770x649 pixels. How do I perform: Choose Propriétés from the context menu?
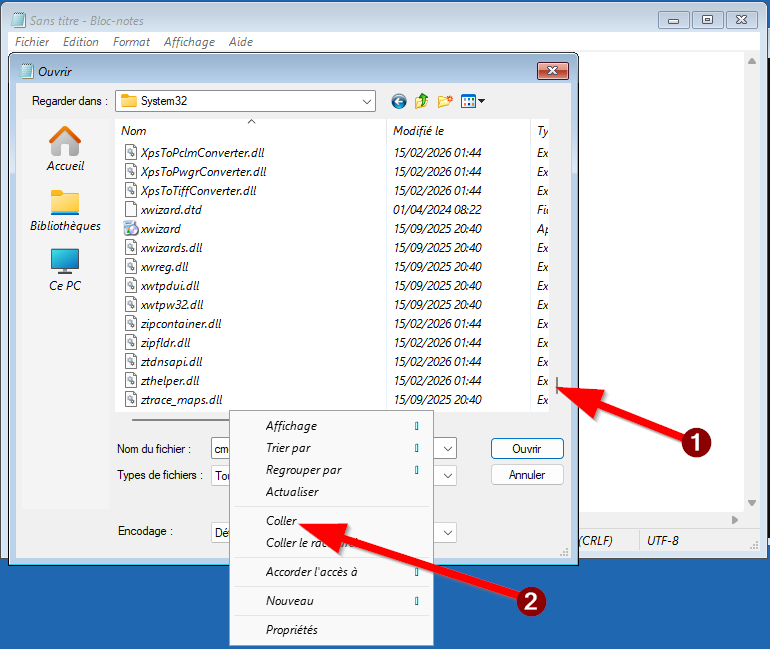click(291, 630)
